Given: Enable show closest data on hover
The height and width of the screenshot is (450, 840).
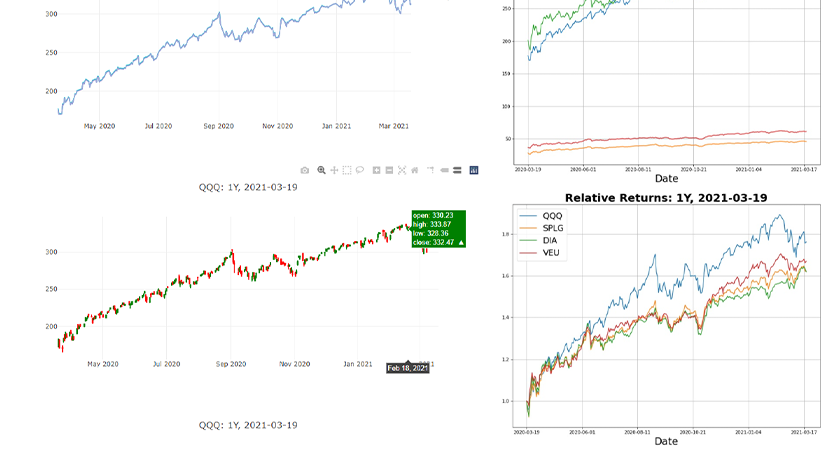Looking at the screenshot, I should (x=444, y=170).
